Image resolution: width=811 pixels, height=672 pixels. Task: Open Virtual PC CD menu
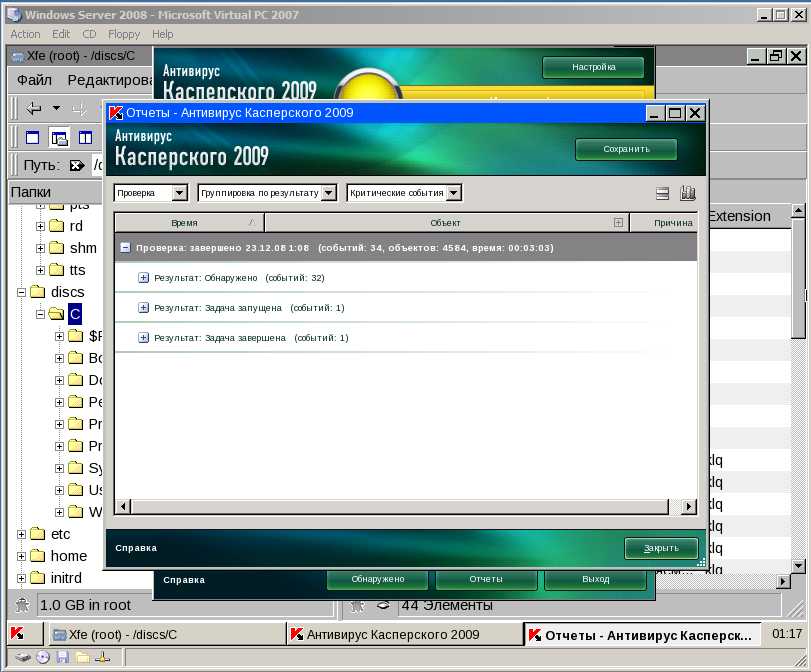pyautogui.click(x=89, y=34)
